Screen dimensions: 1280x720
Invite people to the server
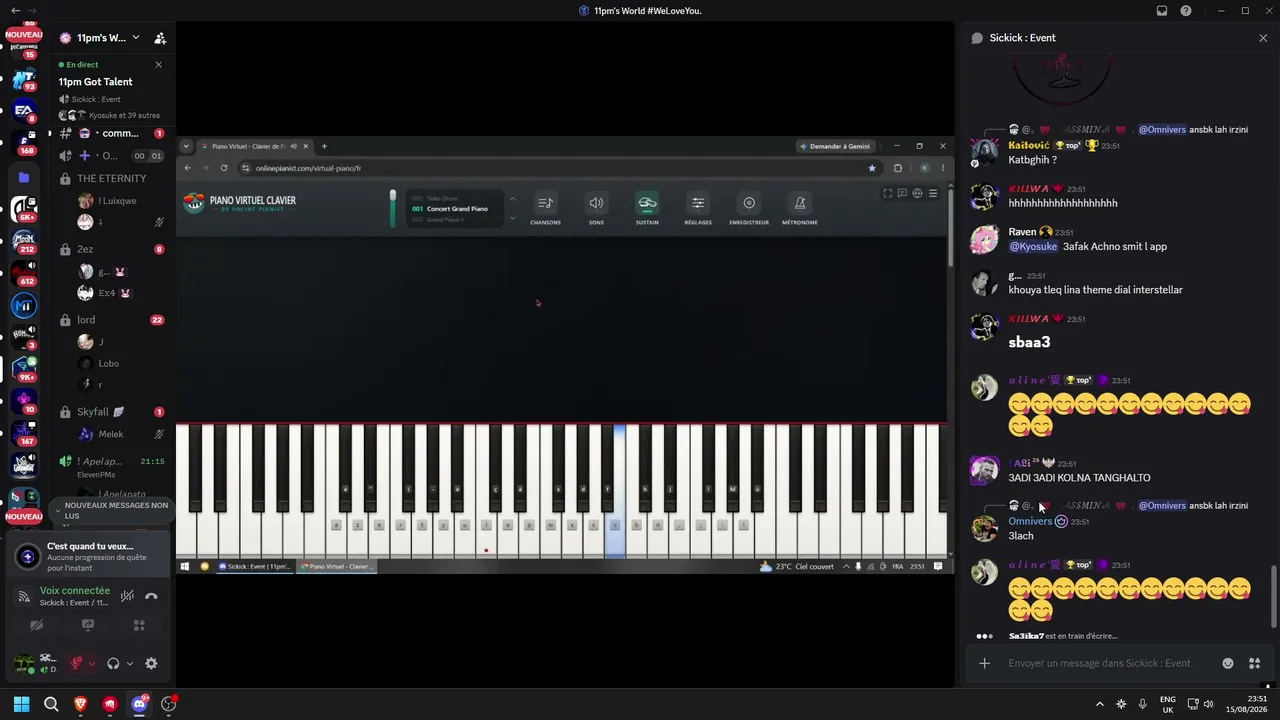[160, 38]
